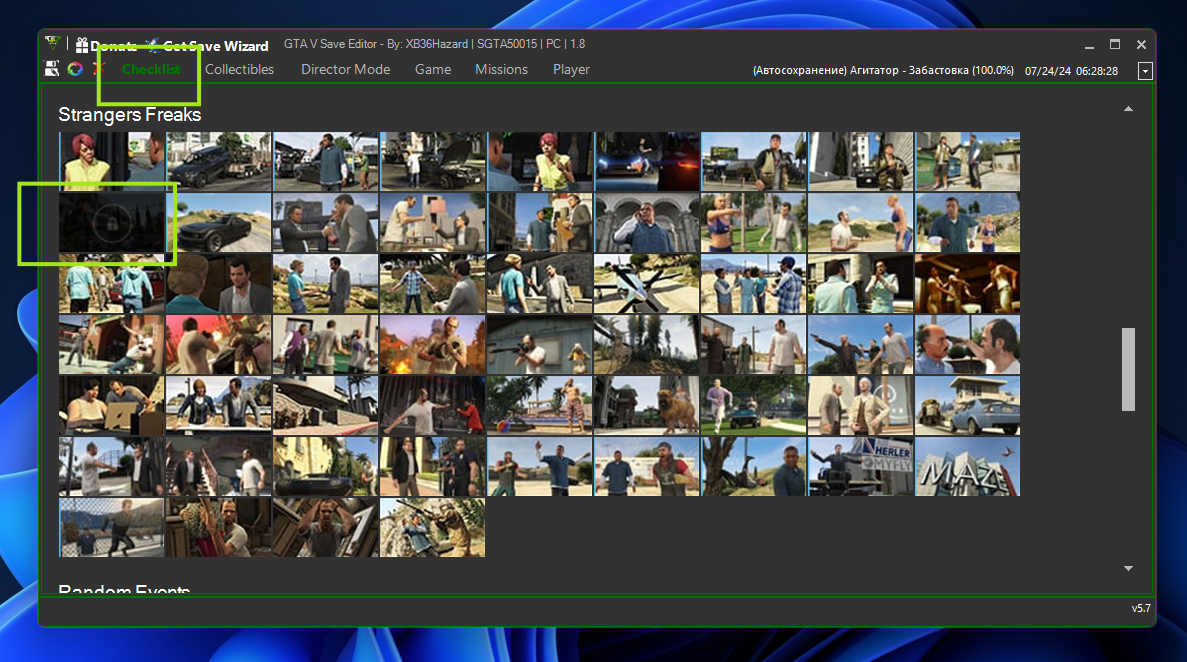Select the man with minigun explosion thumbnail
Viewport: 1187px width, 662px height.
coord(432,345)
